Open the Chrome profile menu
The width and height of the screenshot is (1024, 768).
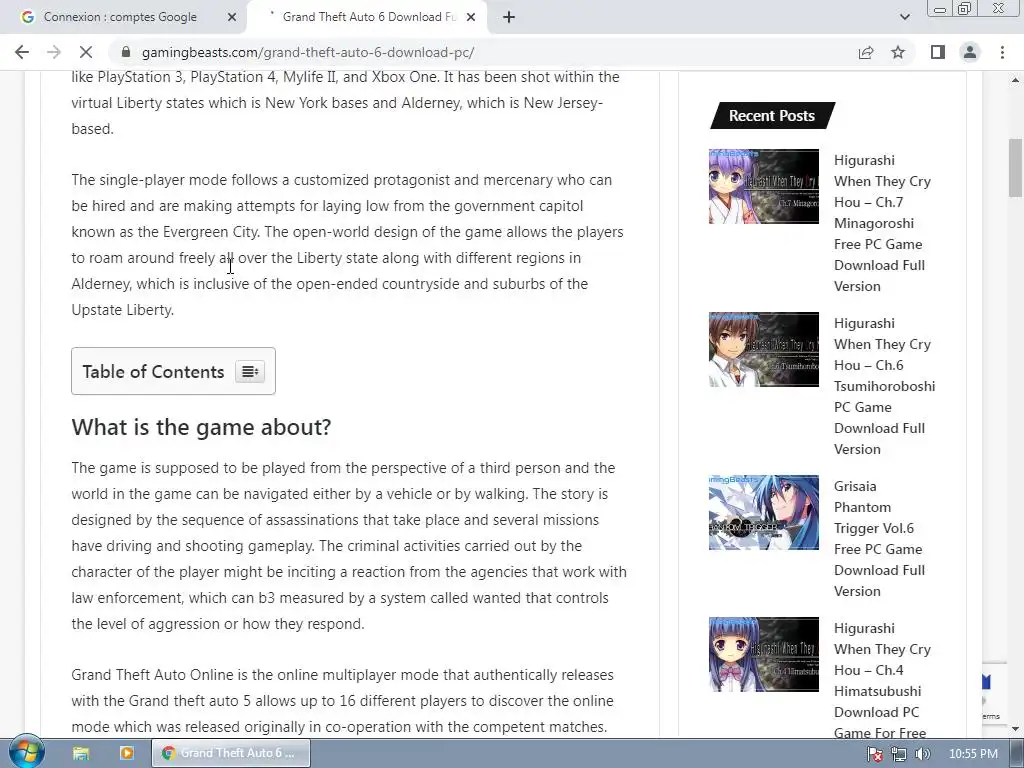(x=970, y=52)
